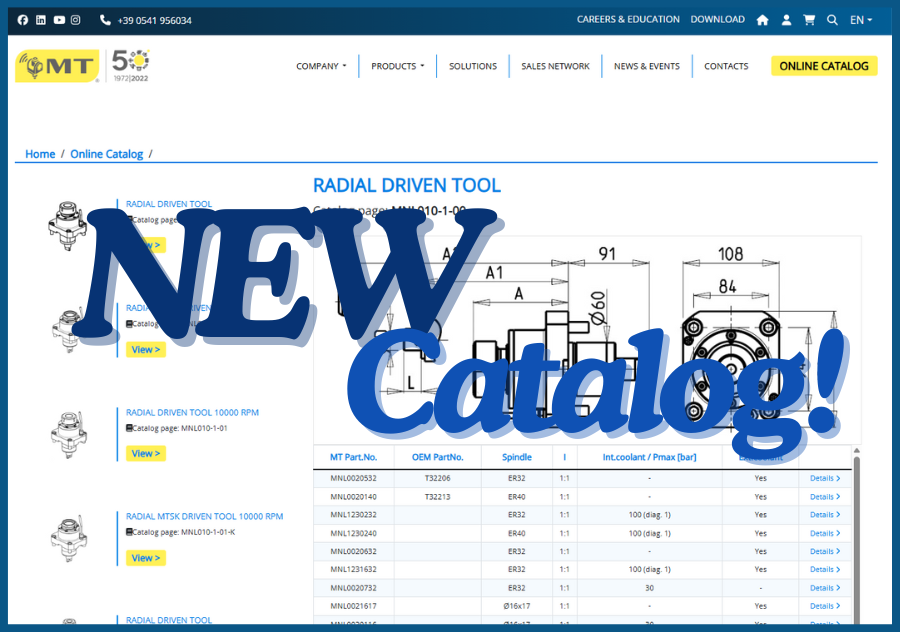Open the SALES NETWORK menu item

coord(555,66)
